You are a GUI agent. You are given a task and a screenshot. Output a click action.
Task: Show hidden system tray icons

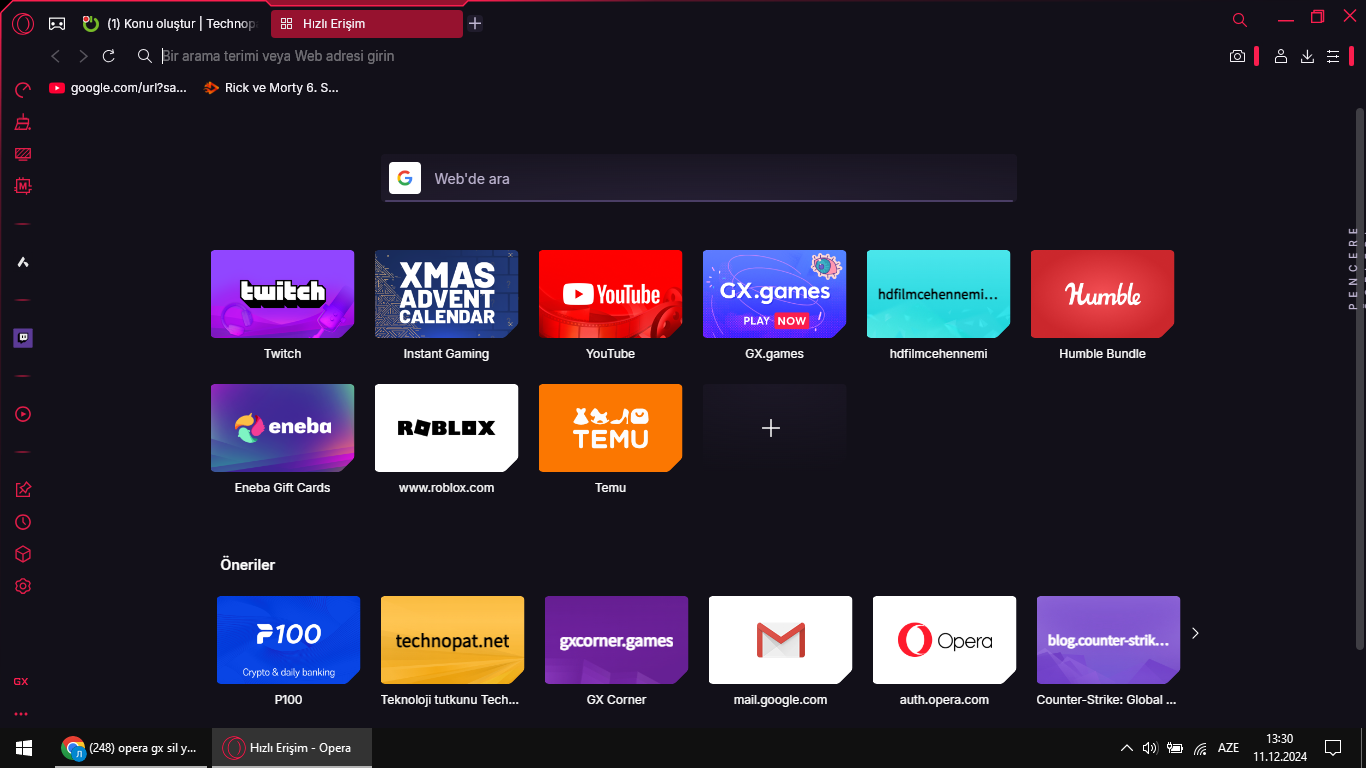pyautogui.click(x=1127, y=747)
